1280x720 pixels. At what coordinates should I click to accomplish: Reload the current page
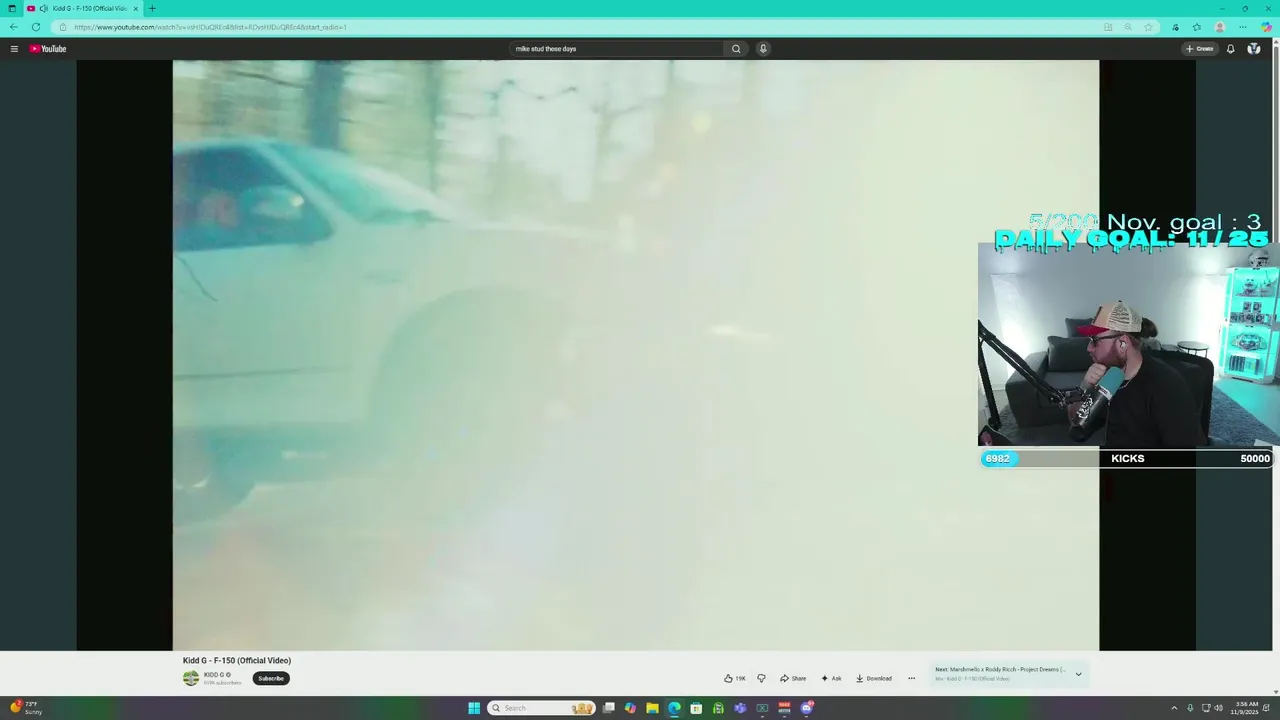click(x=36, y=27)
